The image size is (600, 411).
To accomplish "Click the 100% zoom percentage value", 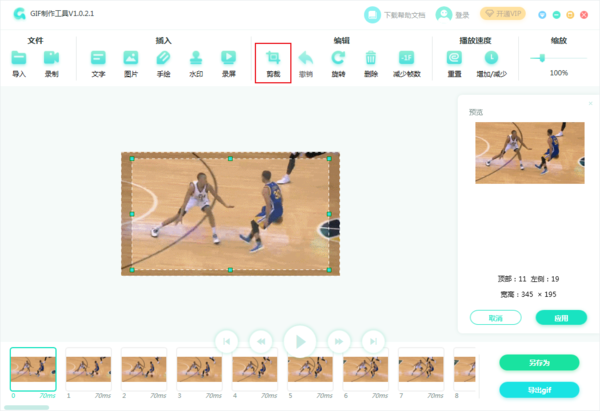I will pos(559,73).
